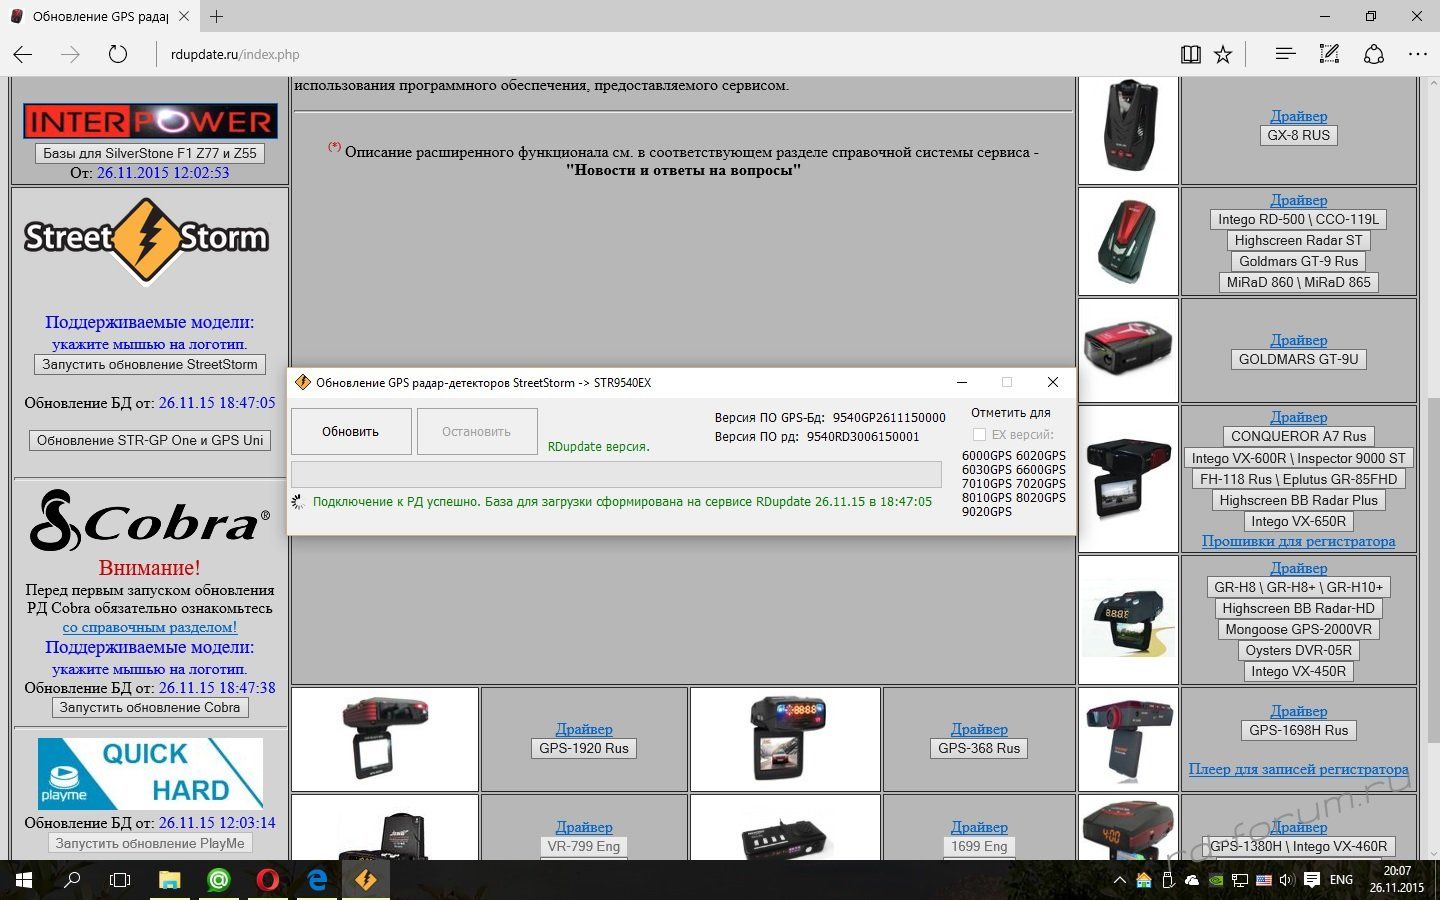1440x900 pixels.
Task: Click GR-H8 \ GR-H8+ \ GR-H10+ button
Action: point(1299,587)
